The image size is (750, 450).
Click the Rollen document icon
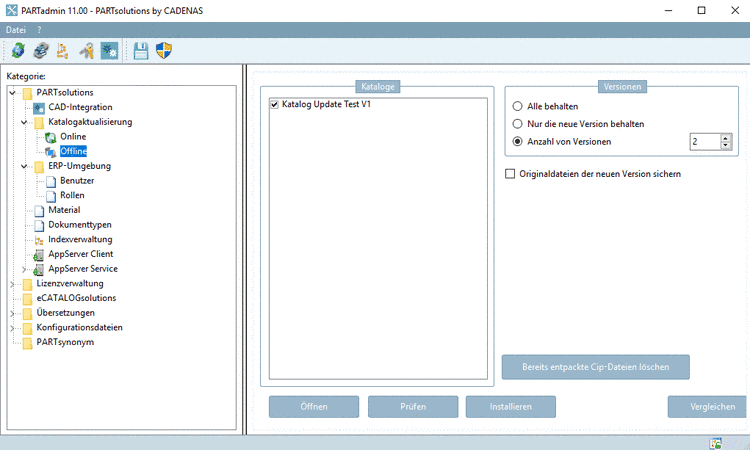pos(51,196)
